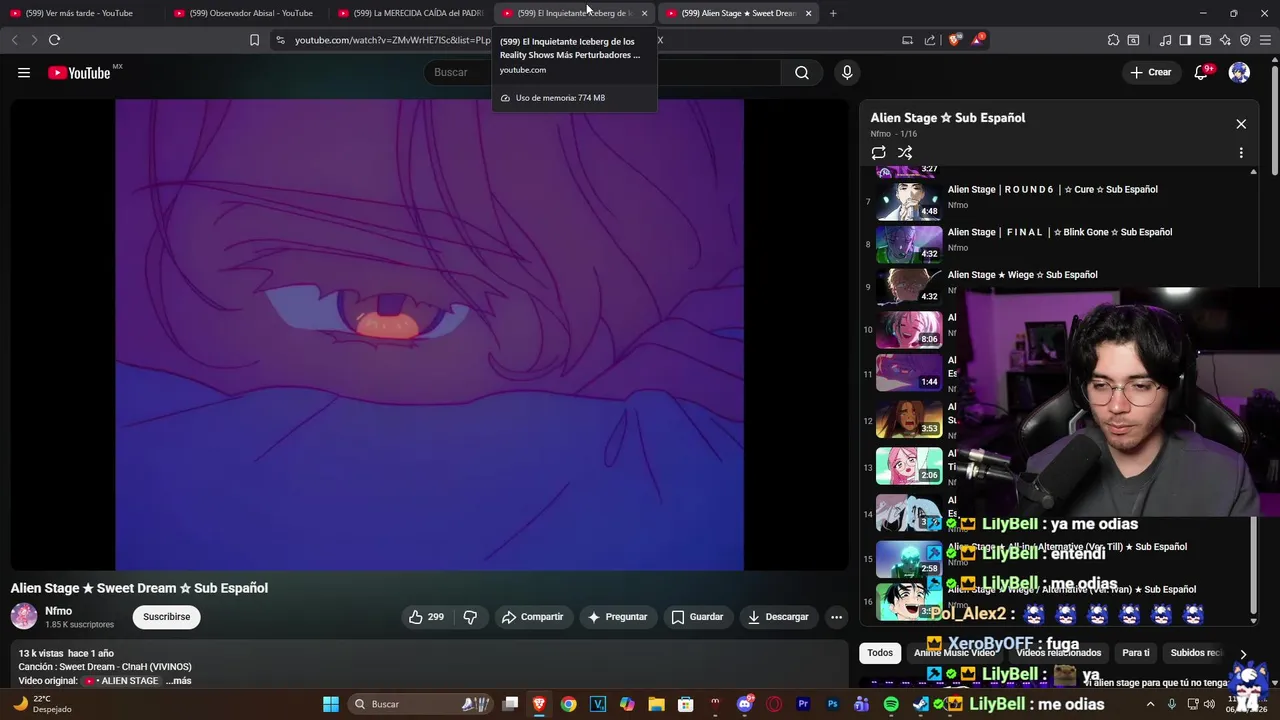
Task: Start voice search with the microphone
Action: point(847,72)
